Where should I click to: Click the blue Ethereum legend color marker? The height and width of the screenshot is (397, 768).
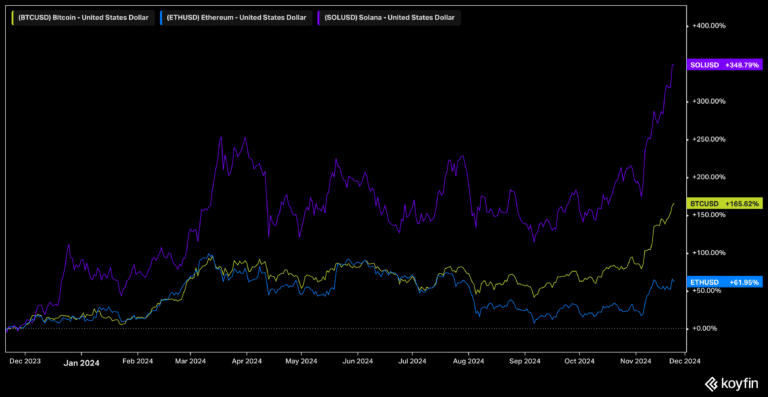point(160,18)
